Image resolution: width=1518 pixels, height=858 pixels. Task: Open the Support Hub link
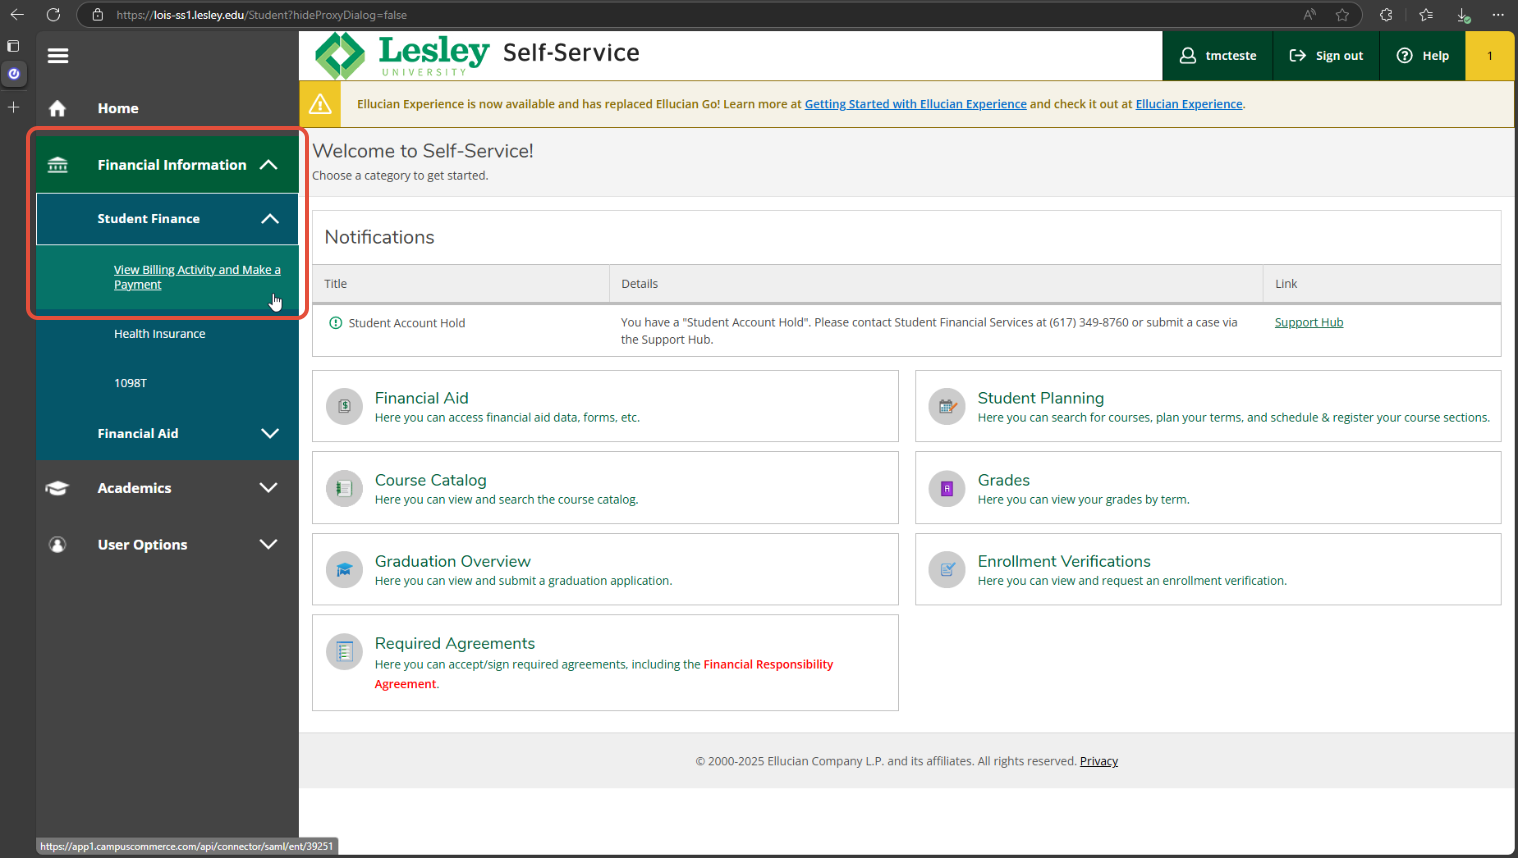click(1309, 323)
